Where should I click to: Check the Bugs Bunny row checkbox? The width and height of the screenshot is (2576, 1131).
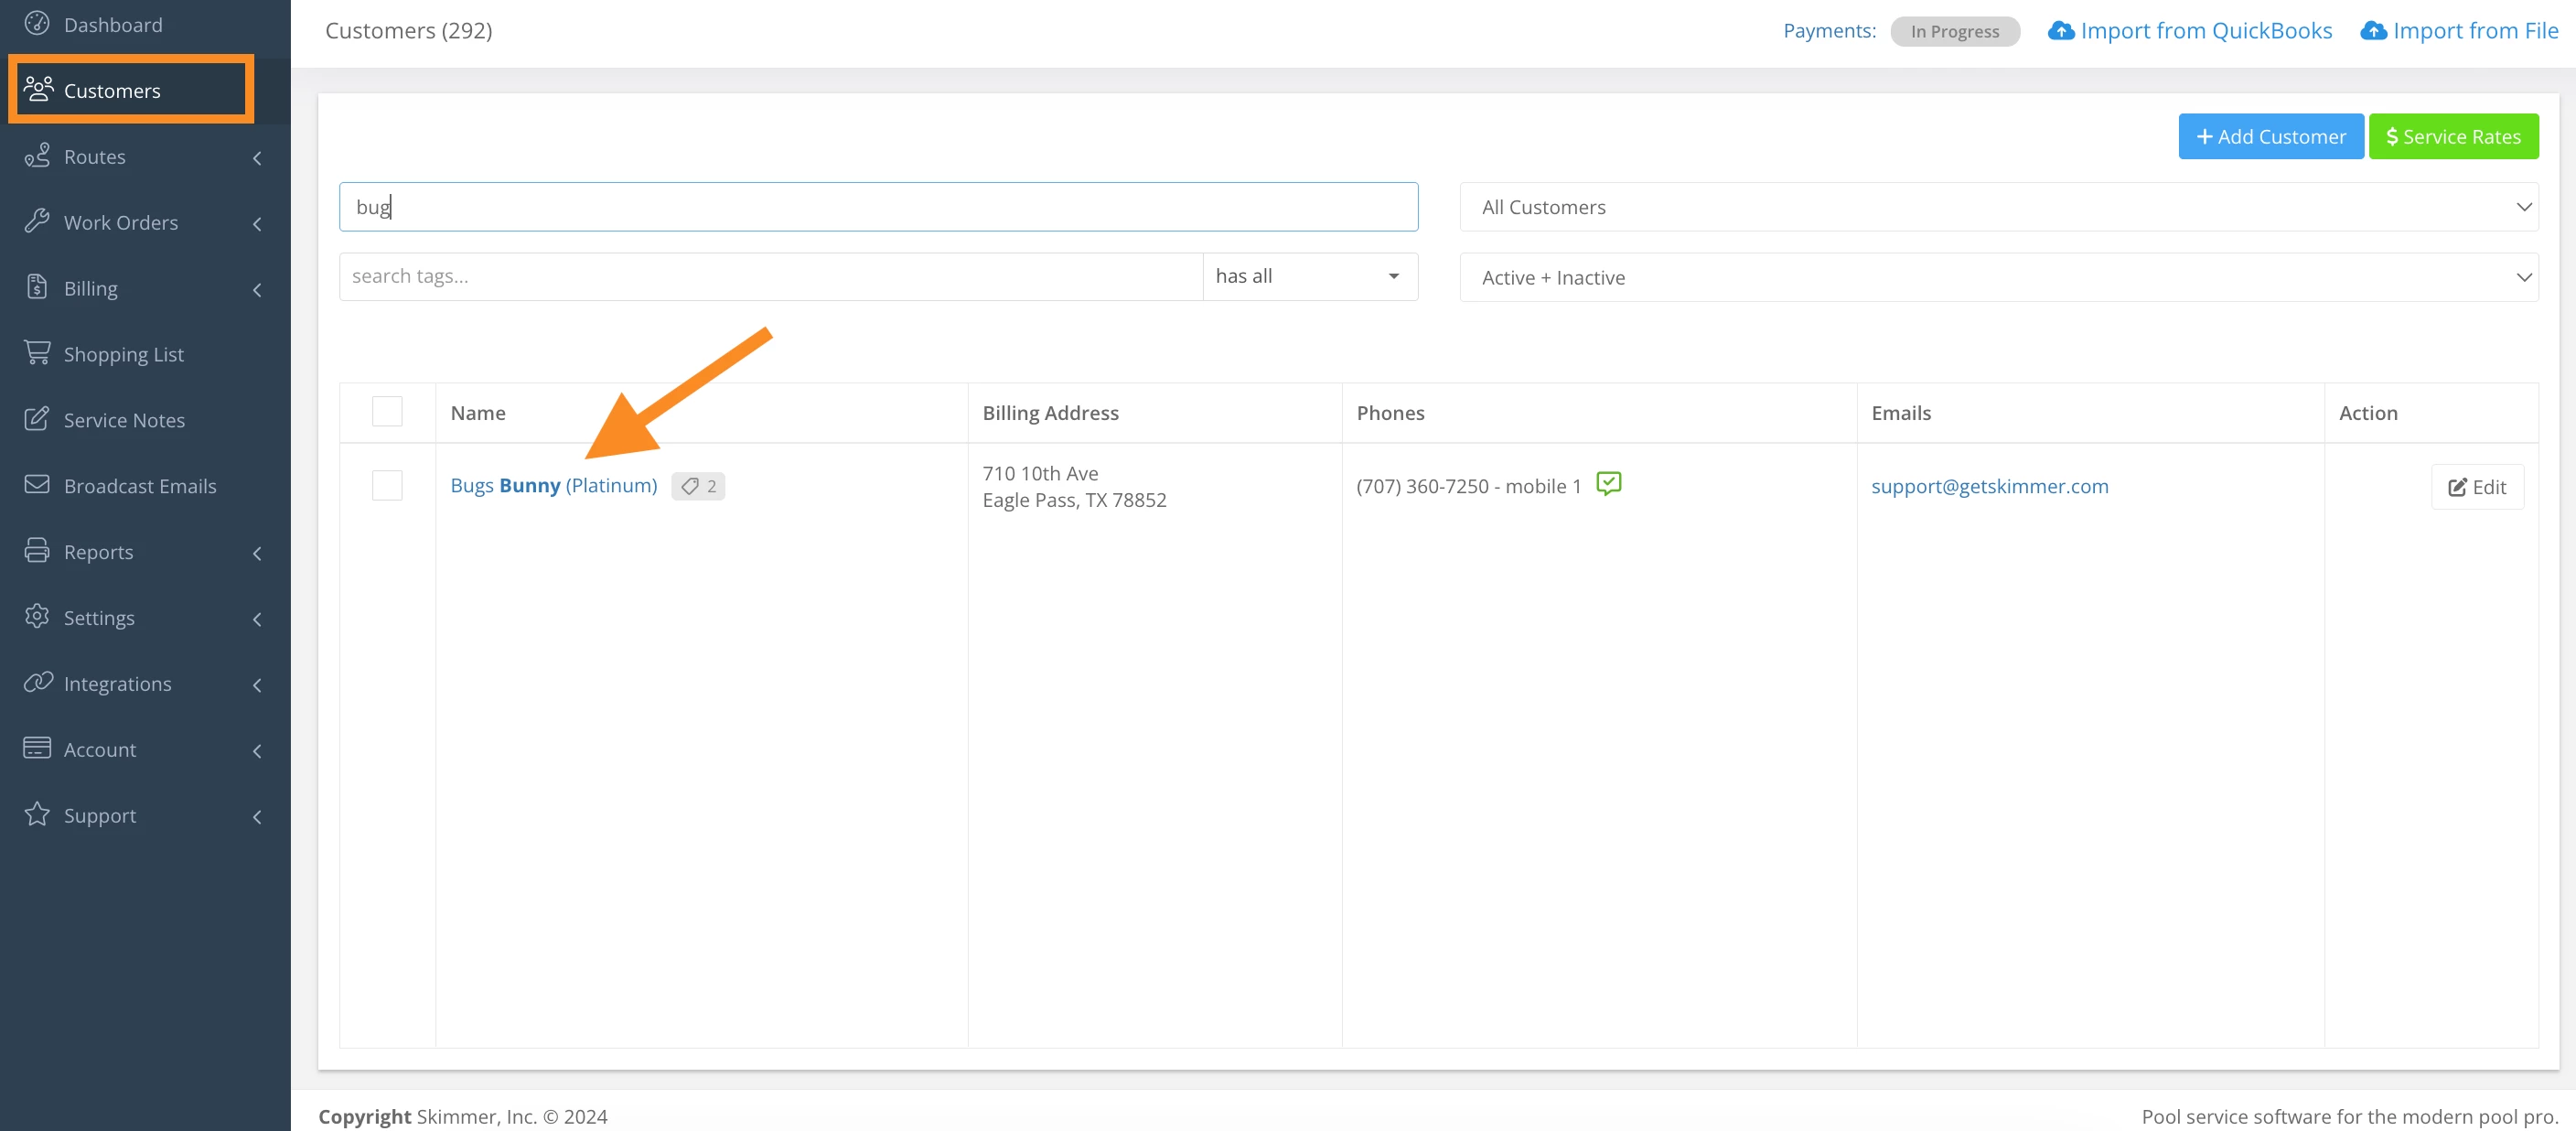coord(387,486)
